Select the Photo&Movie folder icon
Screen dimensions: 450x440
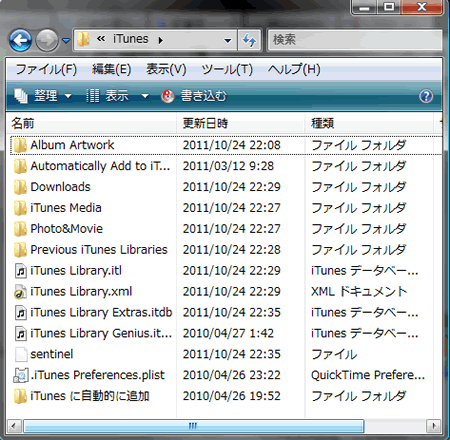[x=20, y=229]
